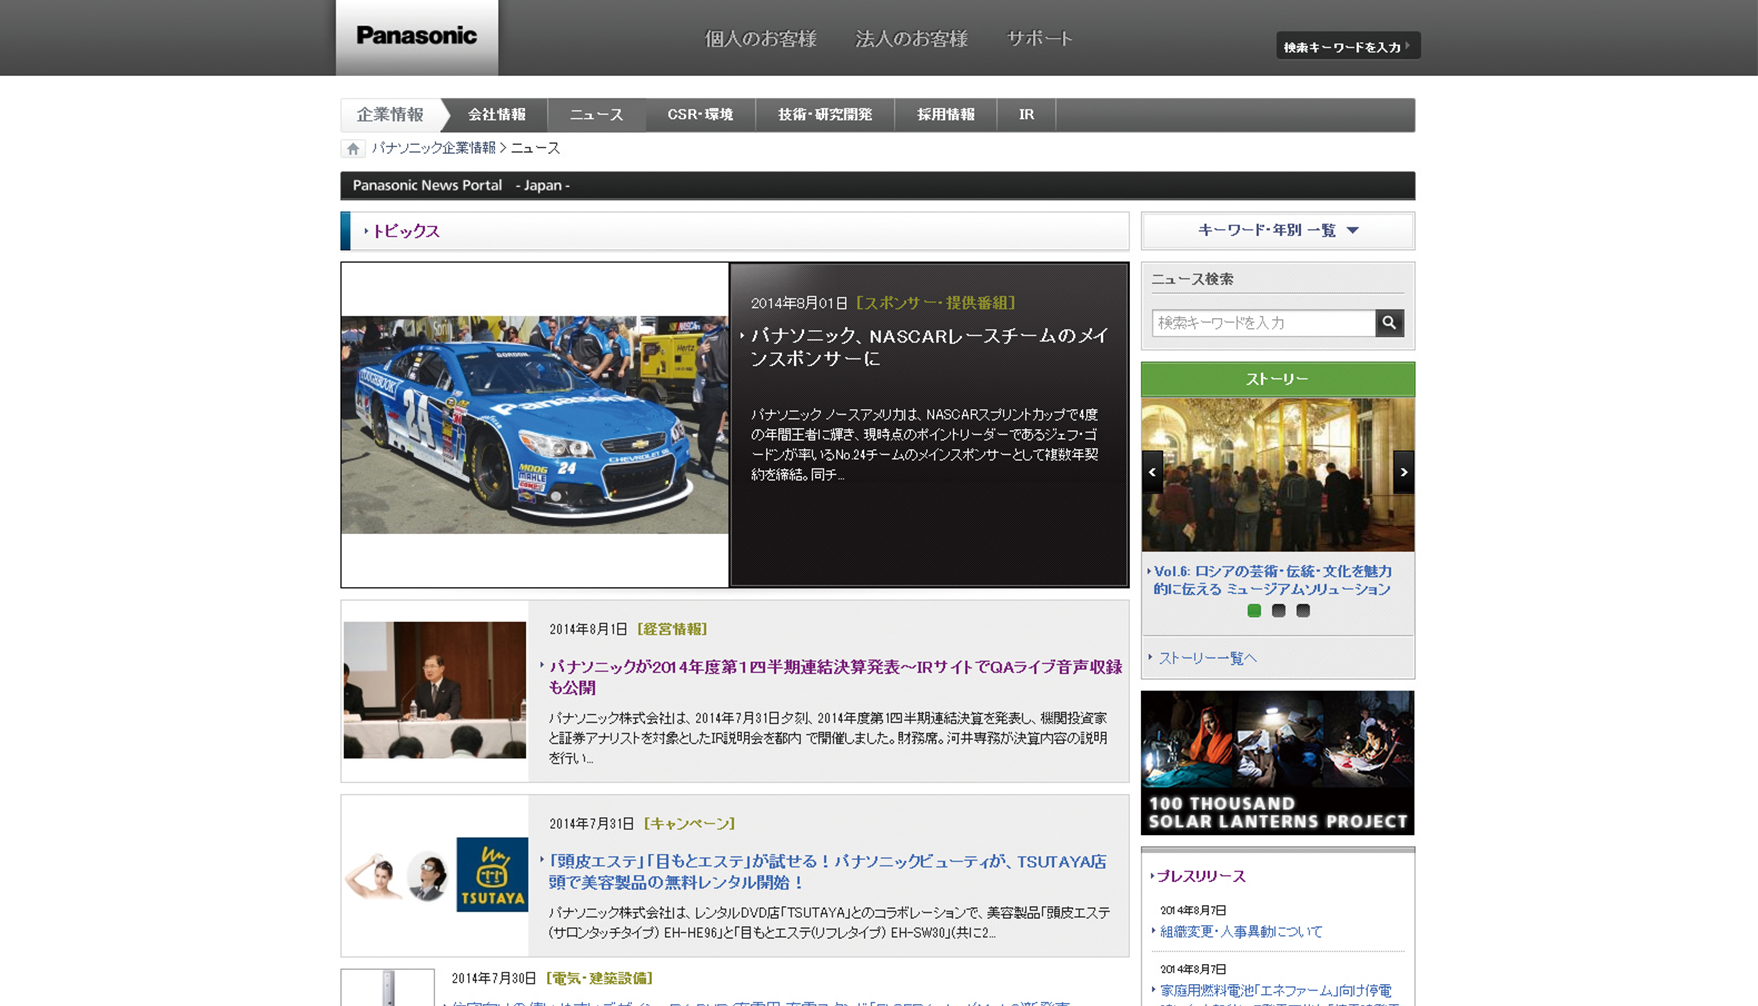
Task: Go to ストーリー一覧へ link
Action: [x=1207, y=658]
